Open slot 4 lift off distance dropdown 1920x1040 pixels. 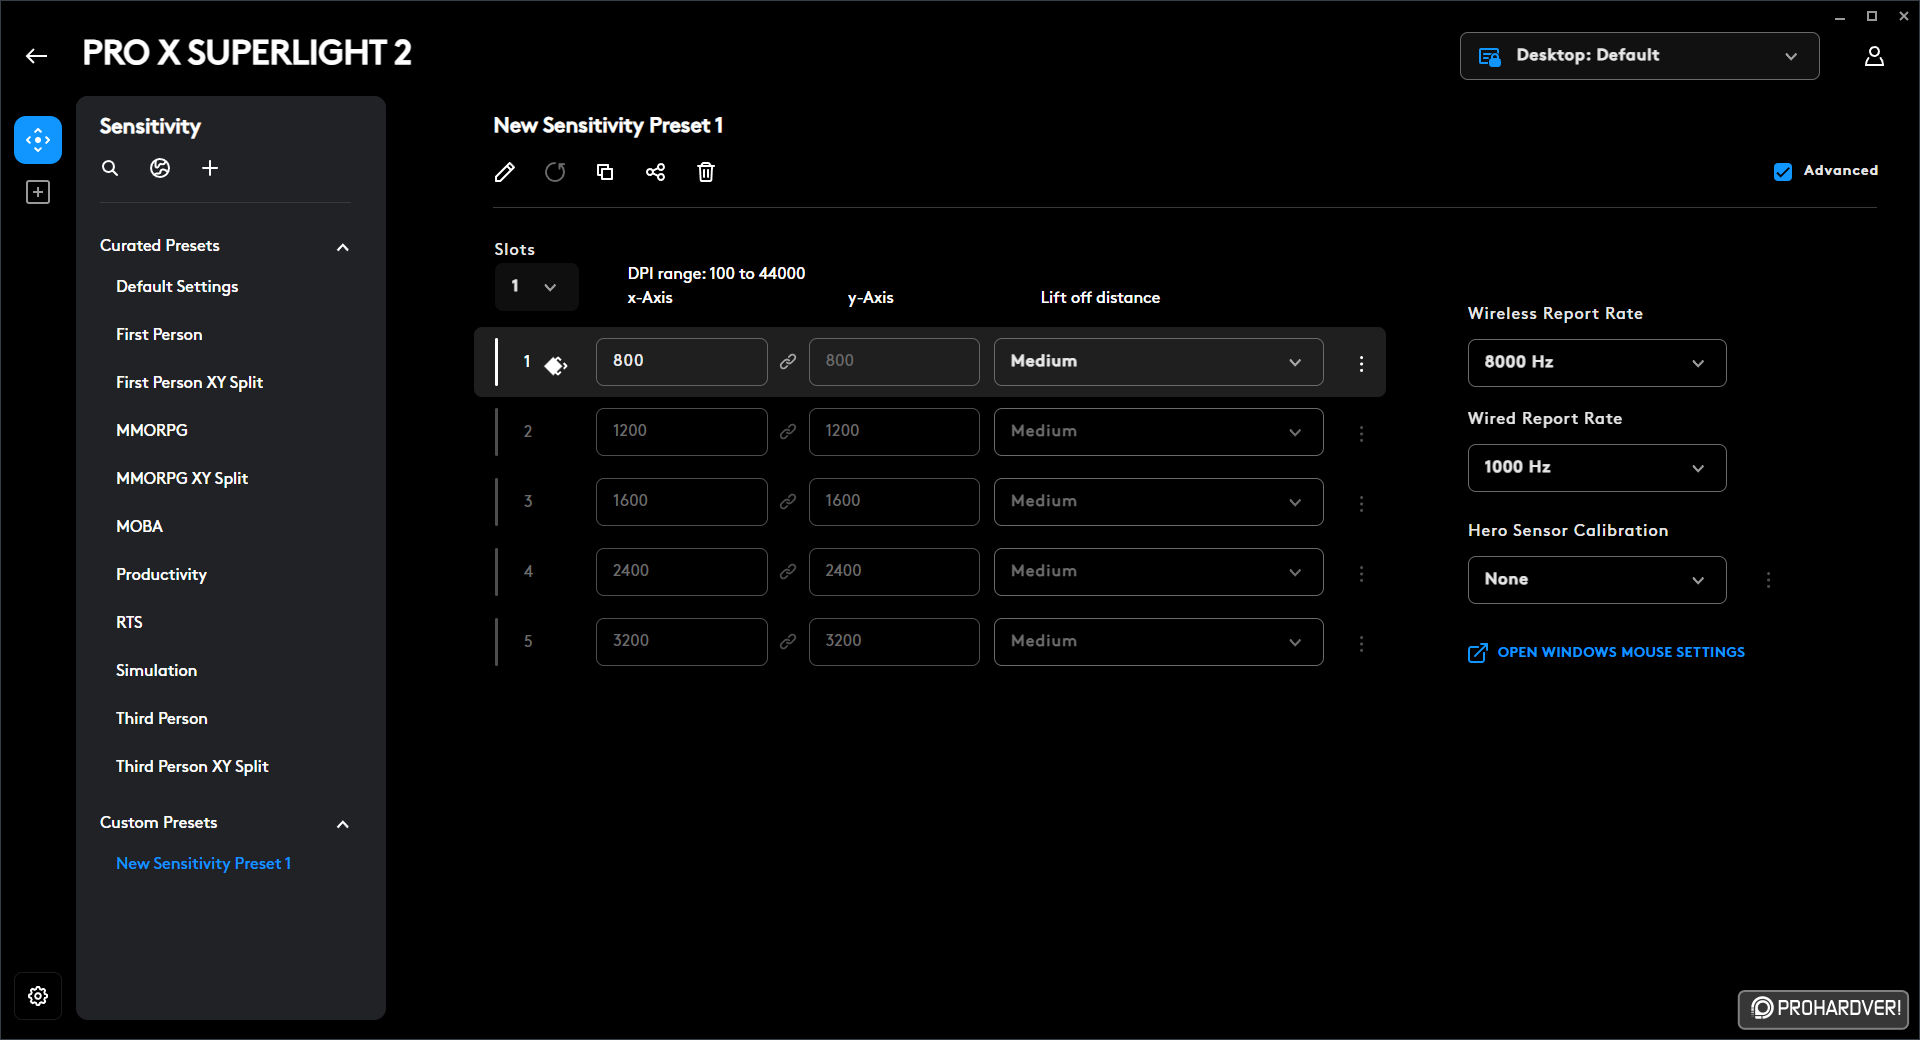(x=1158, y=572)
